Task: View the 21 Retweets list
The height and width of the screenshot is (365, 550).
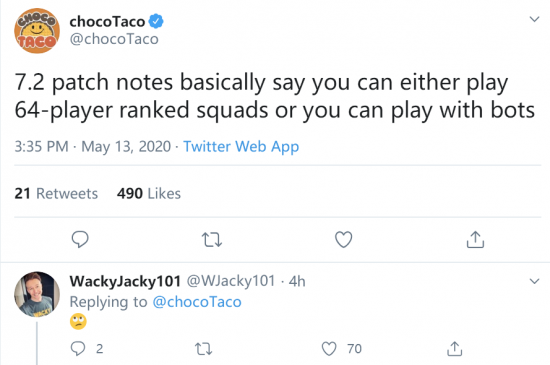Action: pyautogui.click(x=56, y=194)
